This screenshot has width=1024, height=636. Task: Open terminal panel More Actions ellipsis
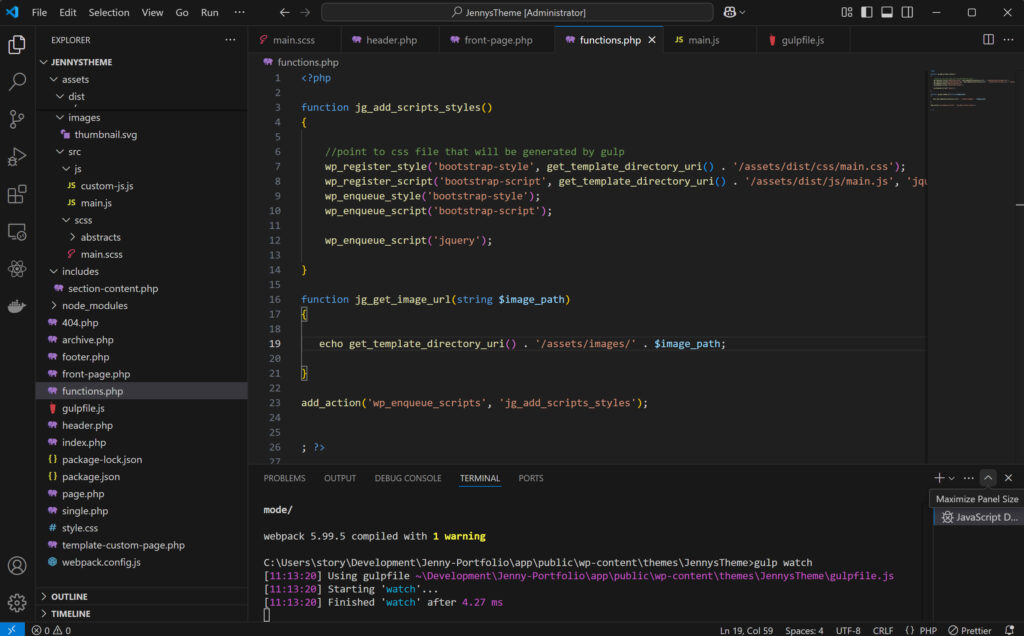[968, 478]
